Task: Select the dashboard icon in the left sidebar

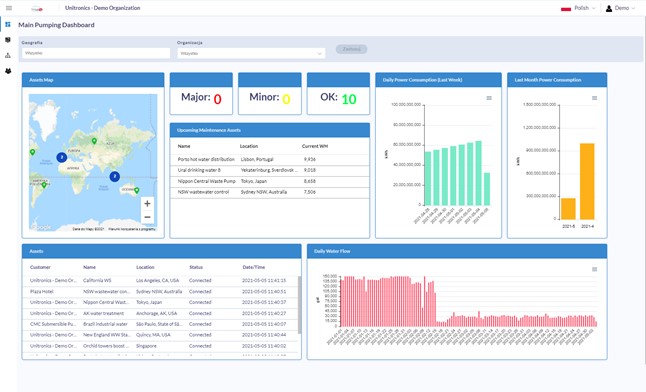Action: pyautogui.click(x=8, y=25)
